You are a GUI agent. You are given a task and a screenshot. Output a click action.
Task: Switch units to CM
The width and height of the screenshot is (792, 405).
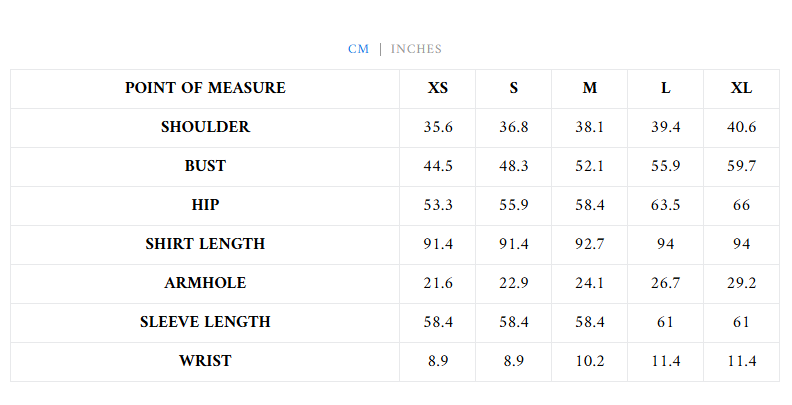358,49
